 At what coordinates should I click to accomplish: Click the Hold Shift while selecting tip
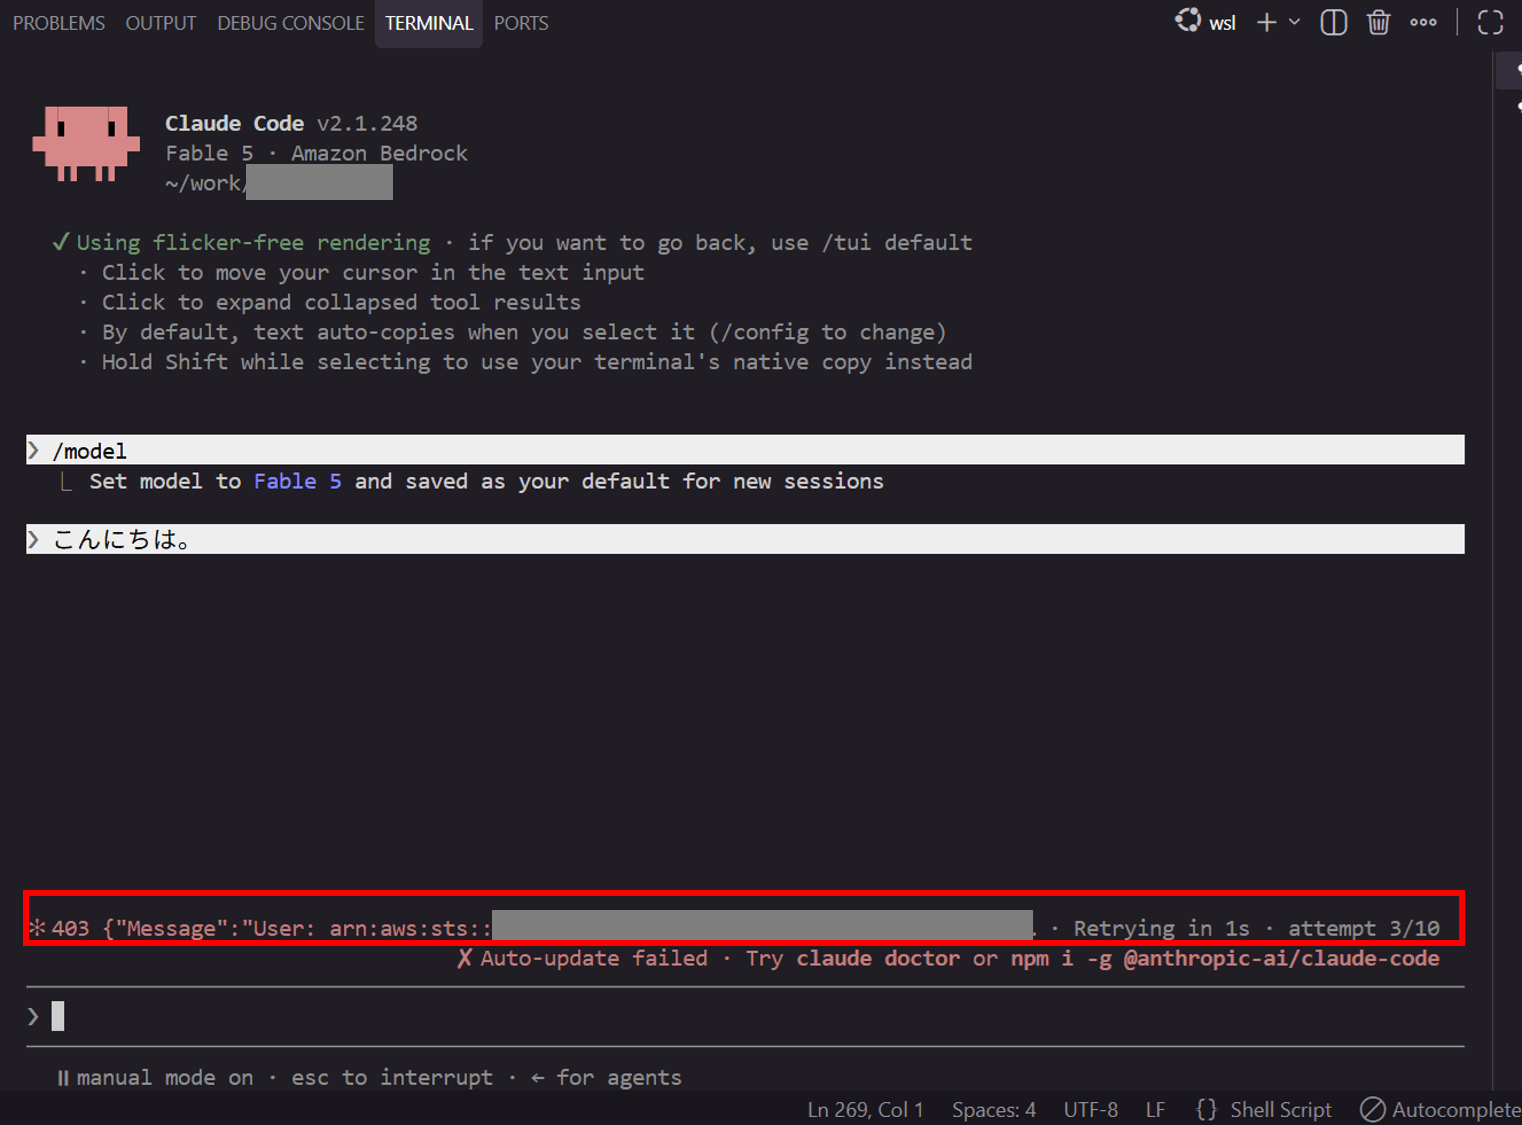coord(537,362)
